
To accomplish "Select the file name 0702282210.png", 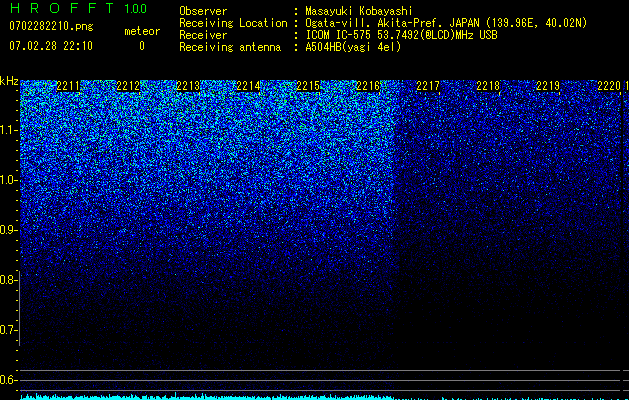I will point(51,26).
